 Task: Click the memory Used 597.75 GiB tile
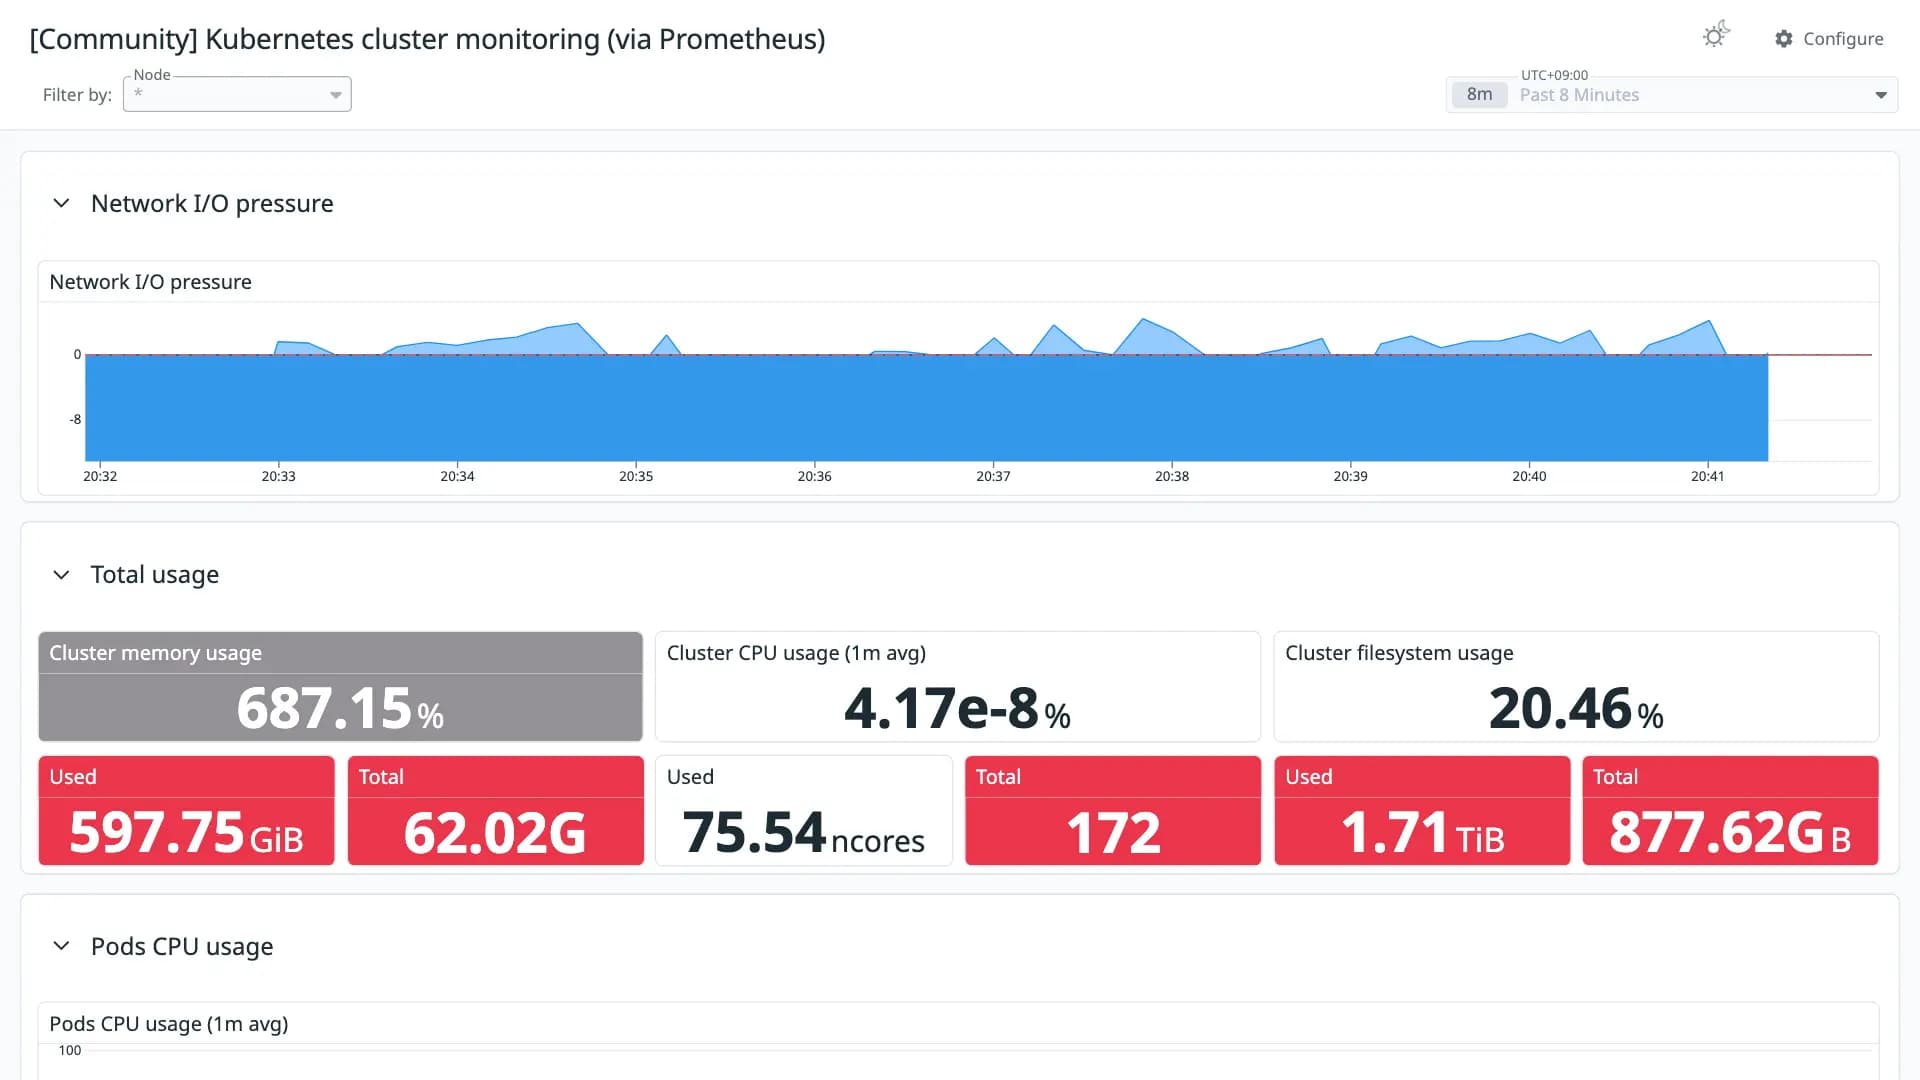186,810
